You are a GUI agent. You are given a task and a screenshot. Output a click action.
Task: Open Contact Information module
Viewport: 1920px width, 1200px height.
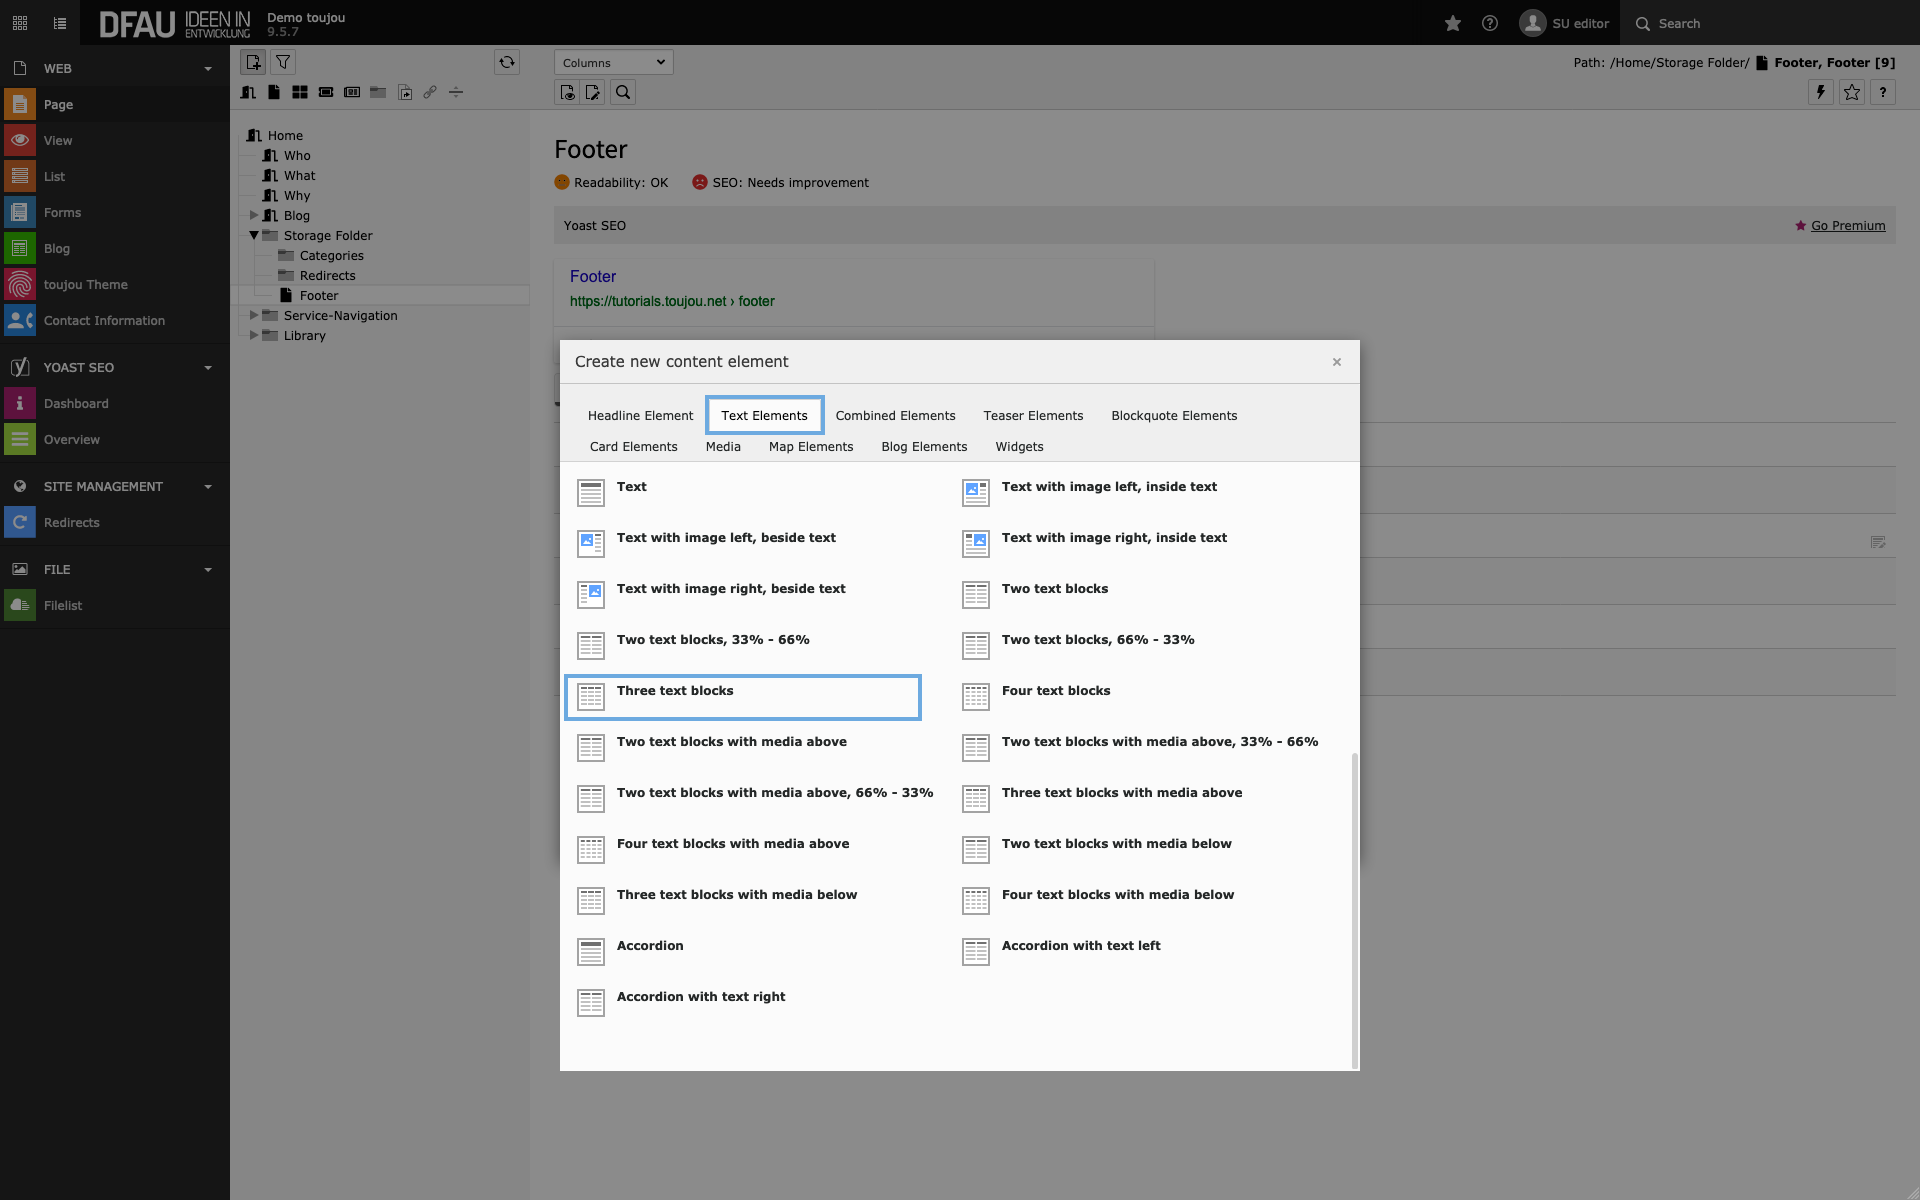[x=104, y=321]
